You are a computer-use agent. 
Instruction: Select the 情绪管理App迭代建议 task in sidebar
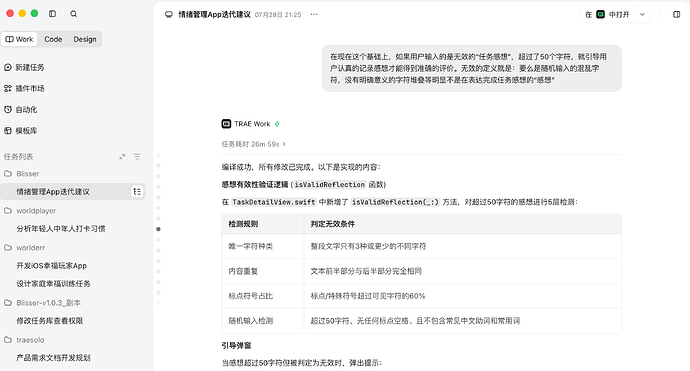pyautogui.click(x=73, y=191)
